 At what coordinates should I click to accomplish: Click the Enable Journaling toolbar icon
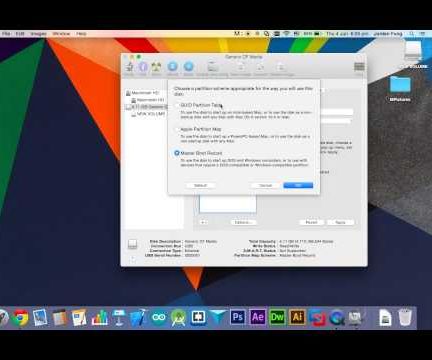[x=212, y=67]
